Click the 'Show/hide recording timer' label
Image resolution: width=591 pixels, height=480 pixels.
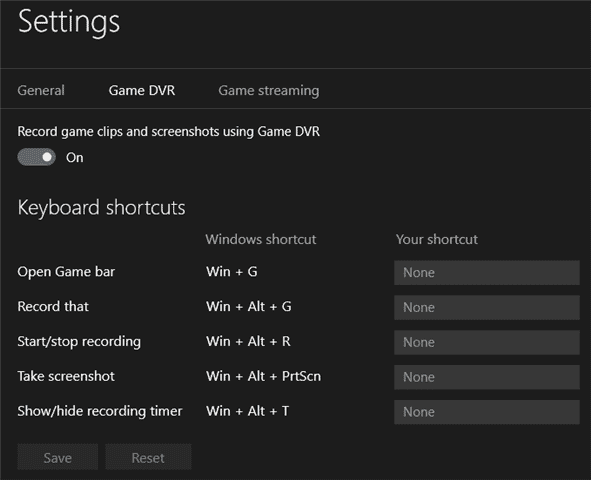pyautogui.click(x=100, y=411)
